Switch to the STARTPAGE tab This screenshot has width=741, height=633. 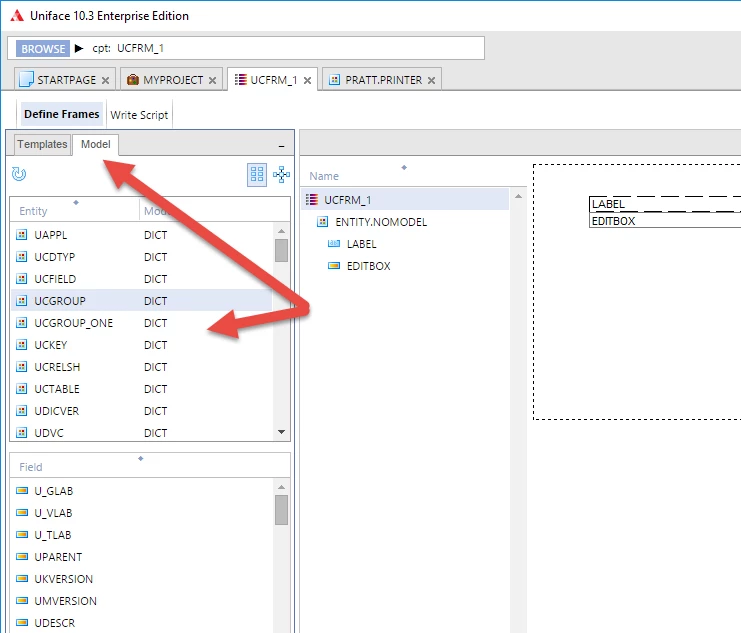[64, 79]
